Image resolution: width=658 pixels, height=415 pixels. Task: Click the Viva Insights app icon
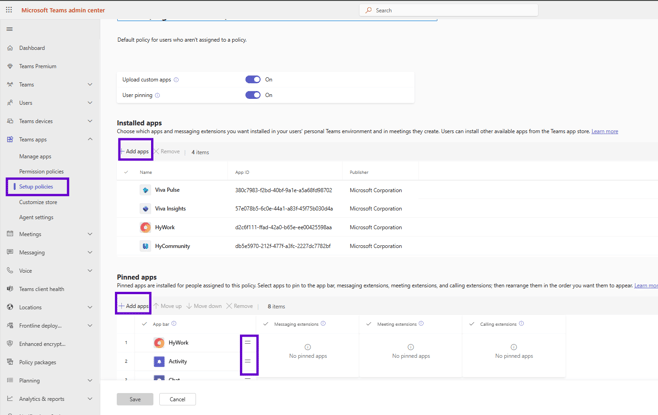(145, 209)
